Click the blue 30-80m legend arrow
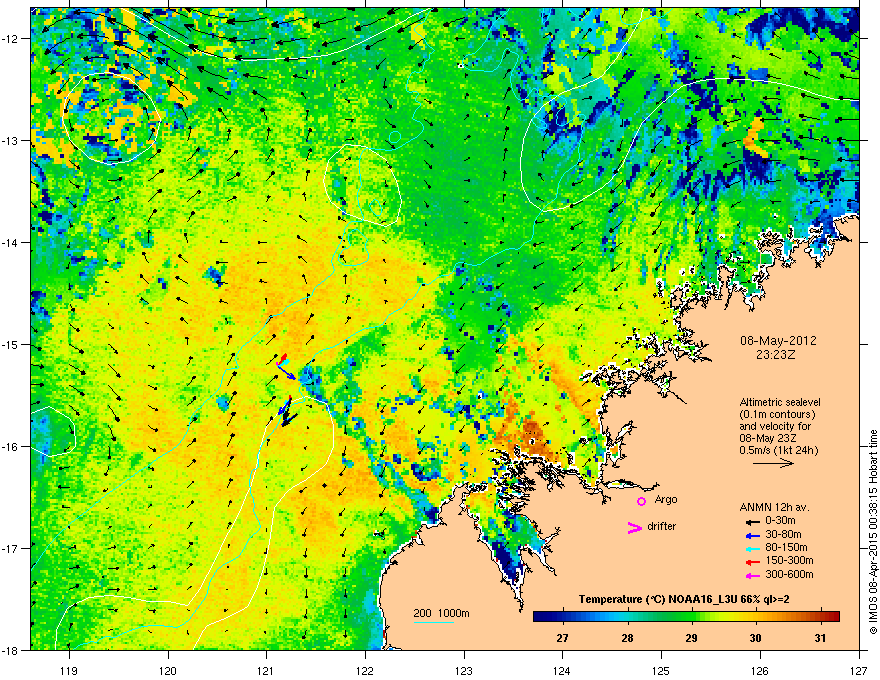Screen dimensions: 880x680 coord(751,535)
